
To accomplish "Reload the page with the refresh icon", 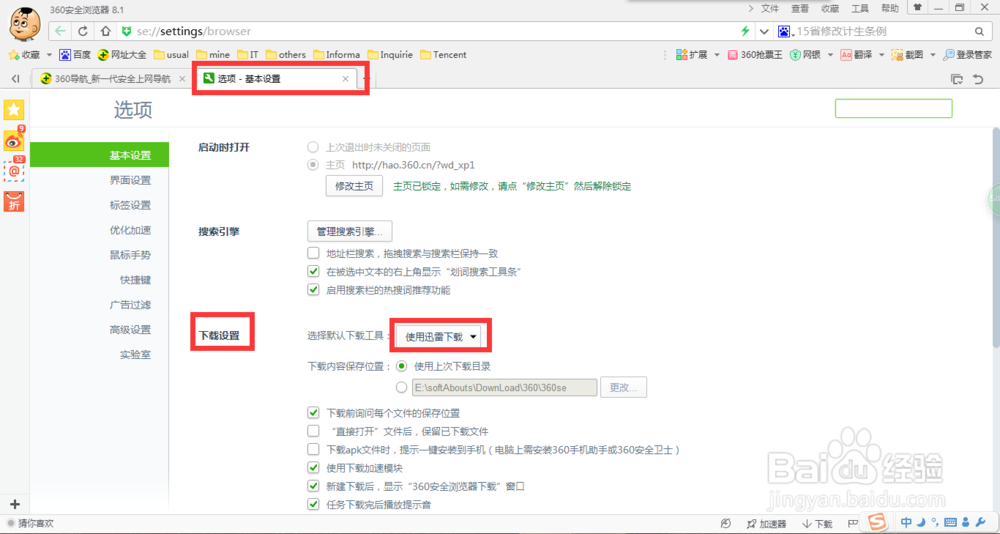I will [x=83, y=31].
